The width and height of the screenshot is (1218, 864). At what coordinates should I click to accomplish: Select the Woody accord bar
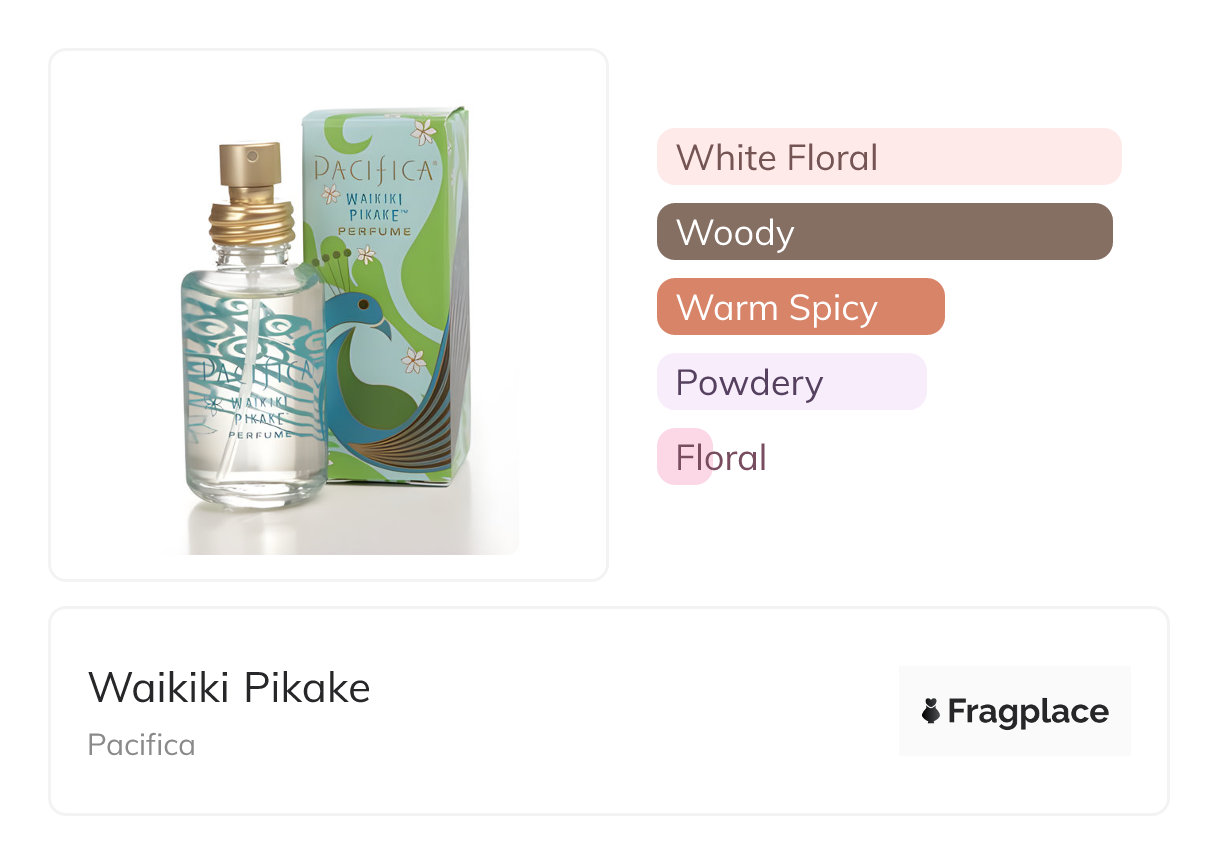884,232
